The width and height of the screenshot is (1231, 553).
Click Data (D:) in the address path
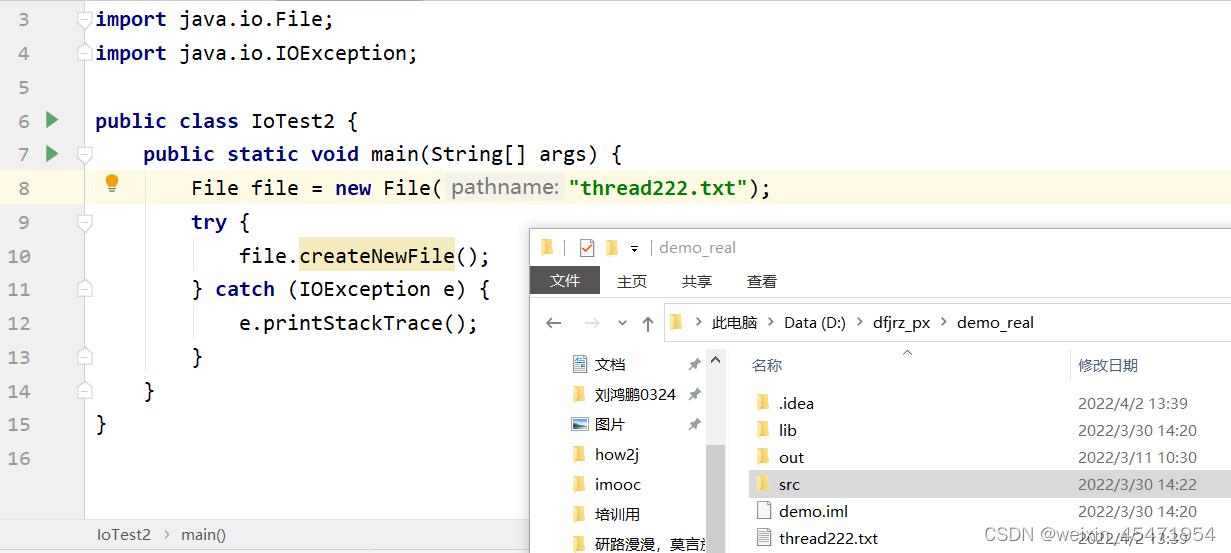coord(815,323)
